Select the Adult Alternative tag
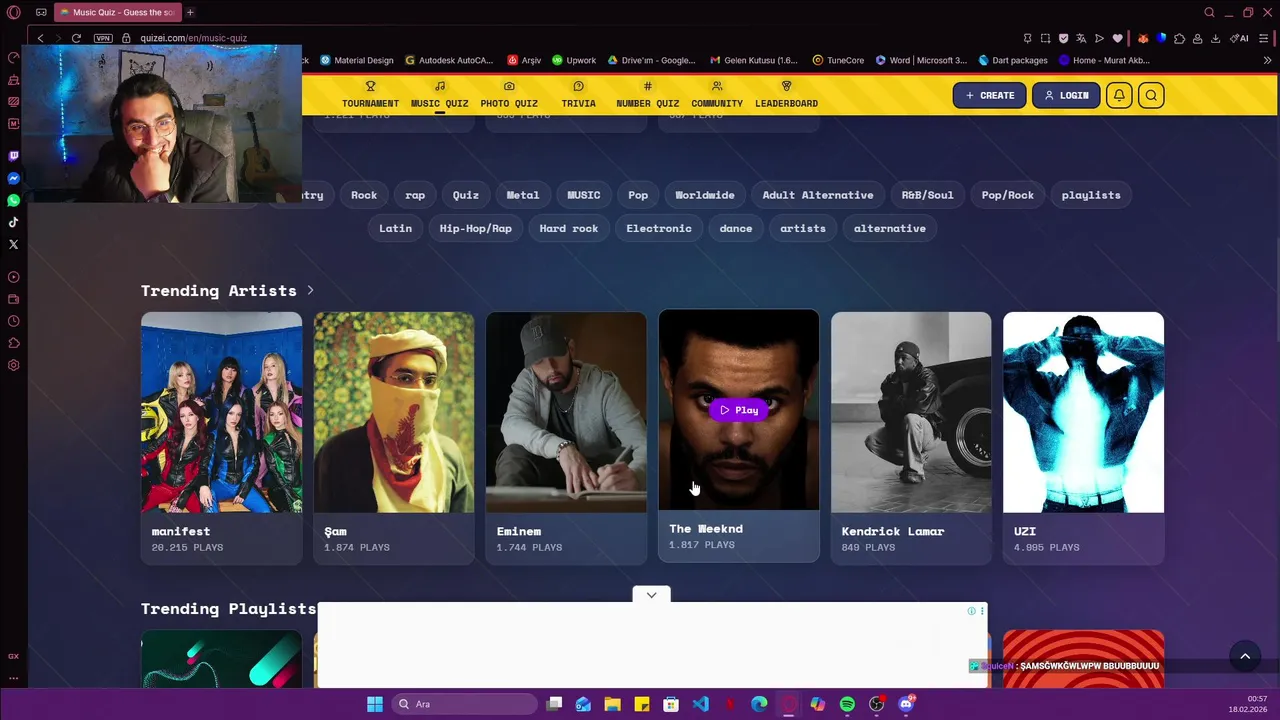This screenshot has width=1280, height=720. coord(818,195)
